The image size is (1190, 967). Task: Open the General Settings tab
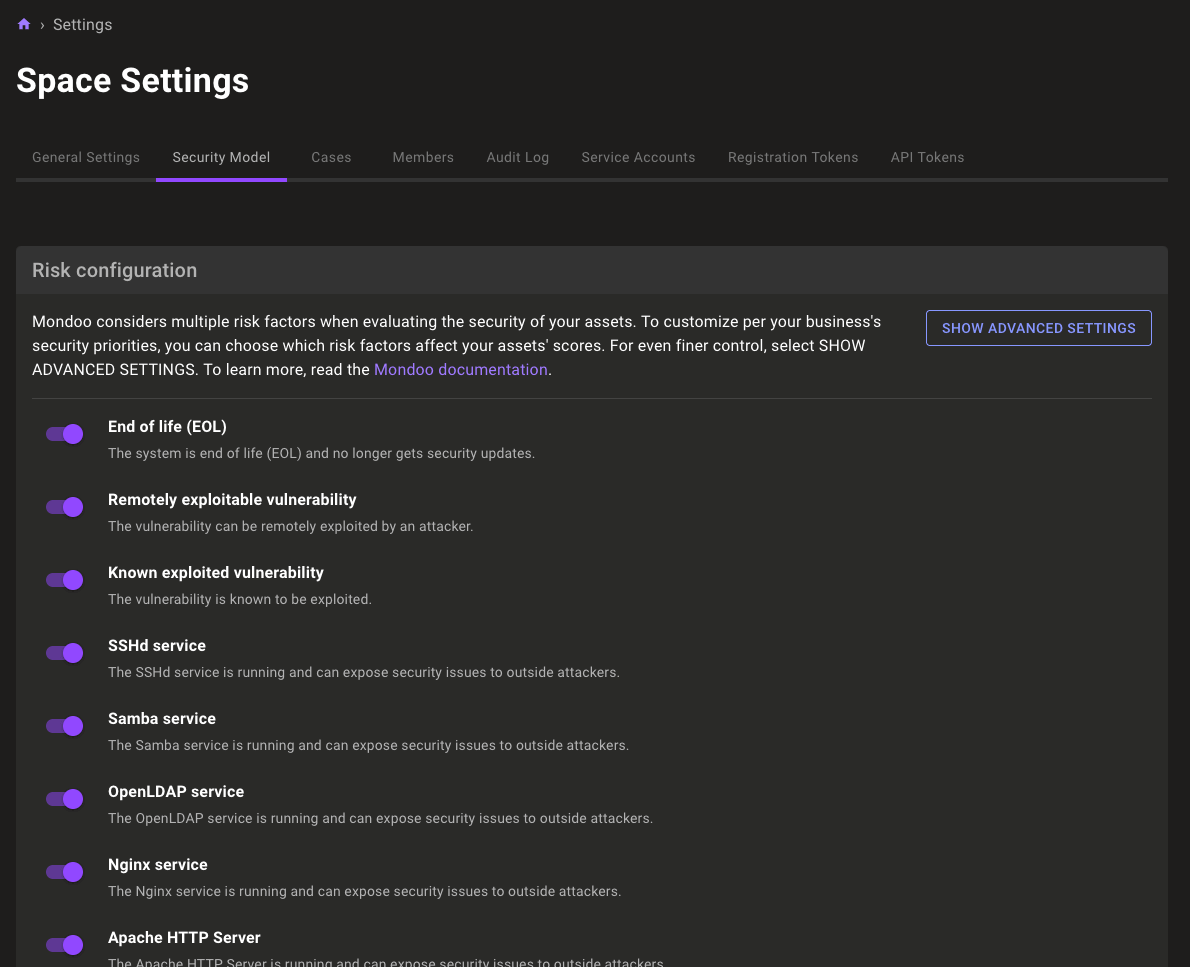(x=86, y=157)
